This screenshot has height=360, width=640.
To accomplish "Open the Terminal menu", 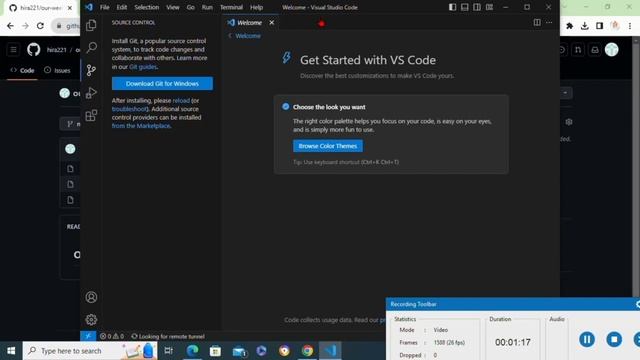I will 231,7.
